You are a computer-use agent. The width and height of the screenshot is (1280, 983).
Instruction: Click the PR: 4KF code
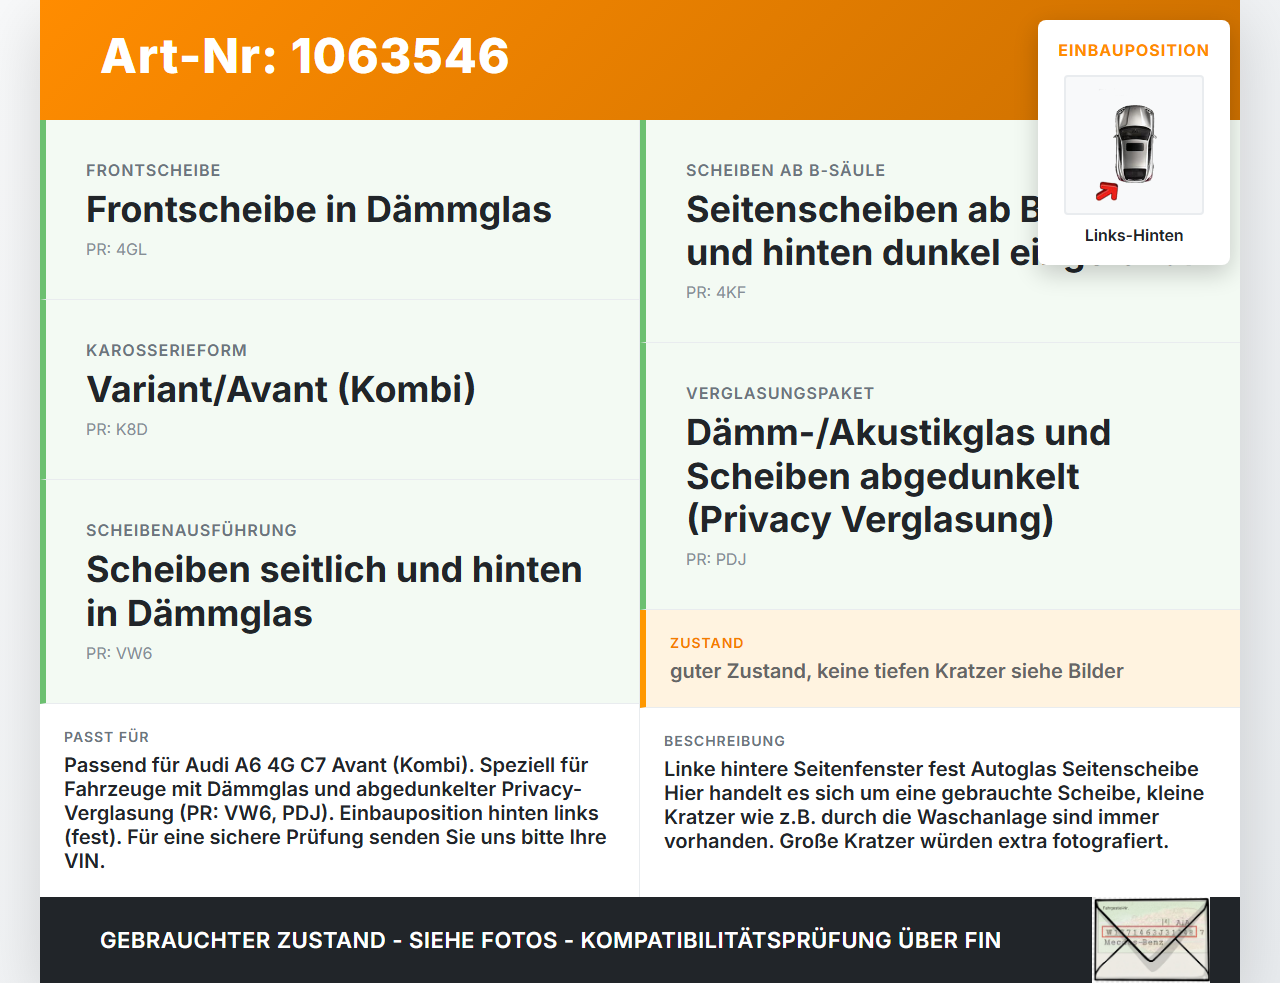tap(716, 292)
